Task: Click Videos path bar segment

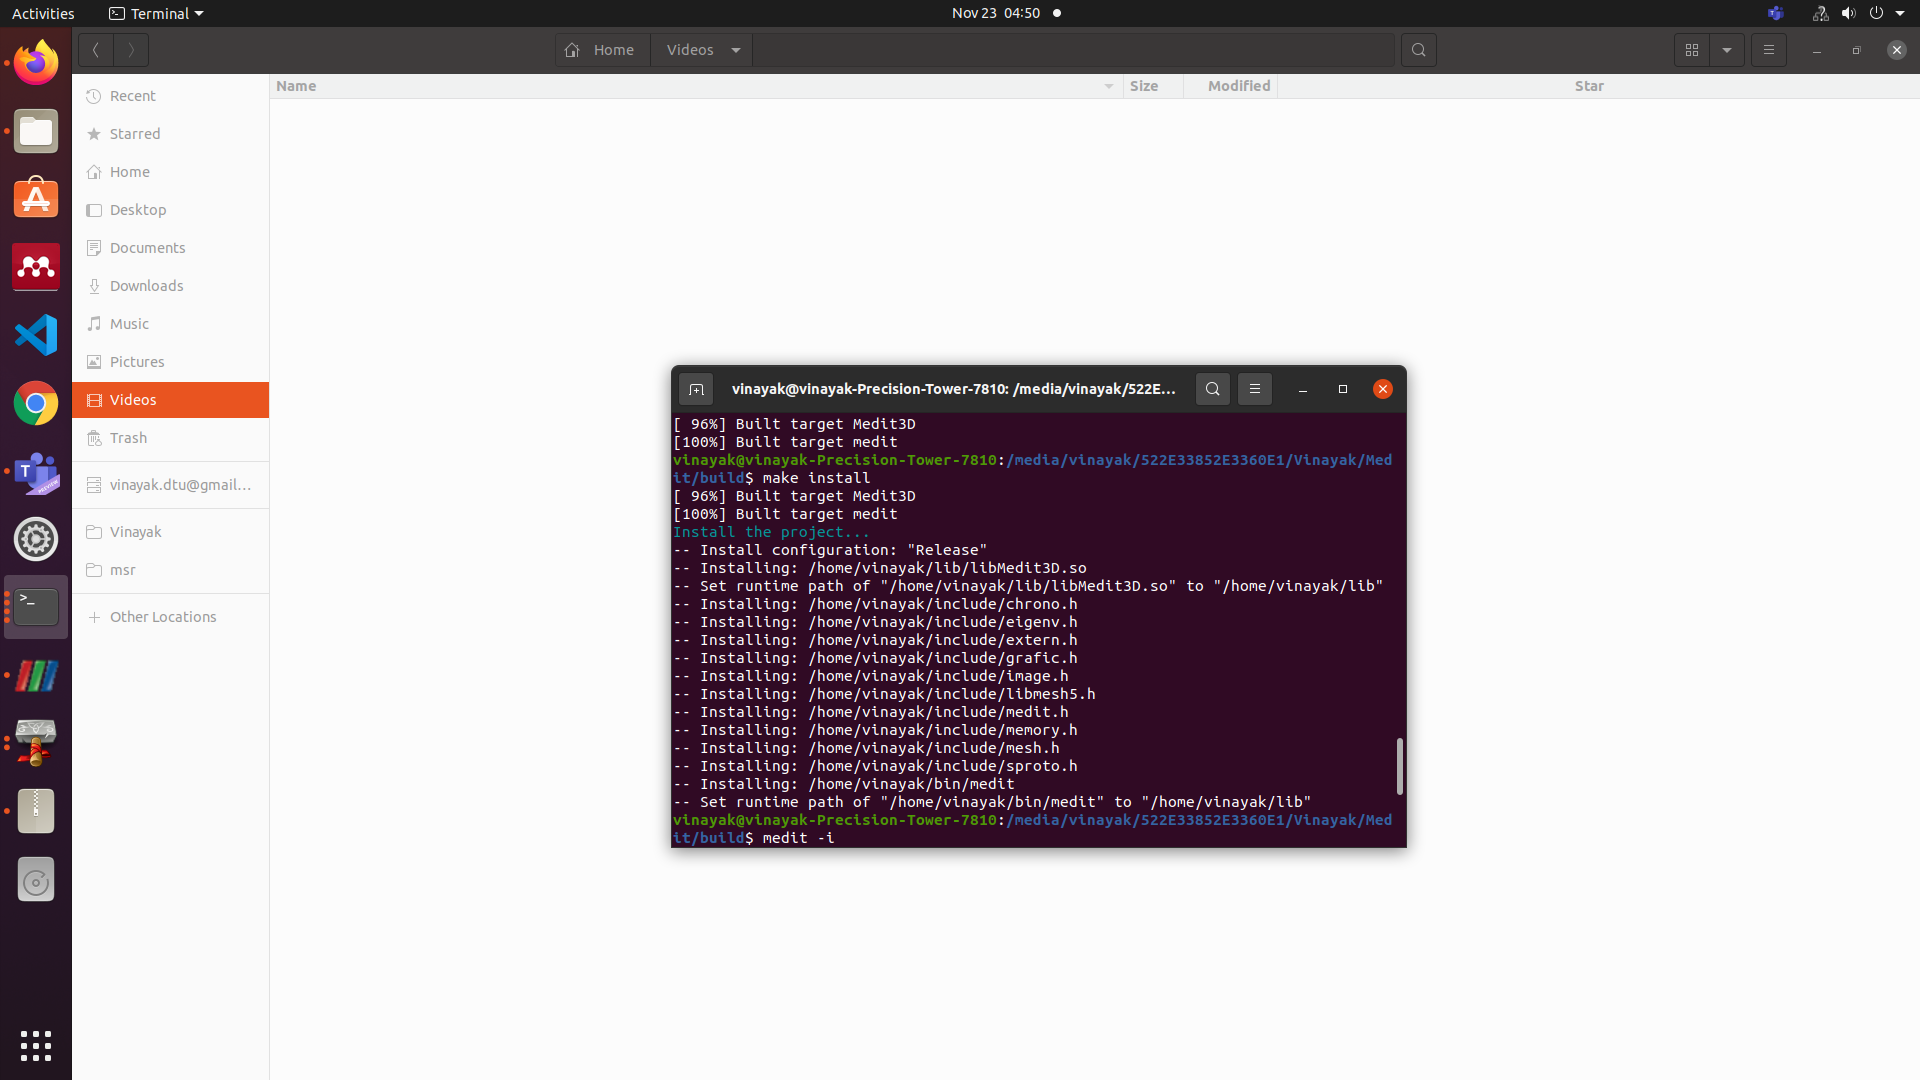Action: (690, 50)
